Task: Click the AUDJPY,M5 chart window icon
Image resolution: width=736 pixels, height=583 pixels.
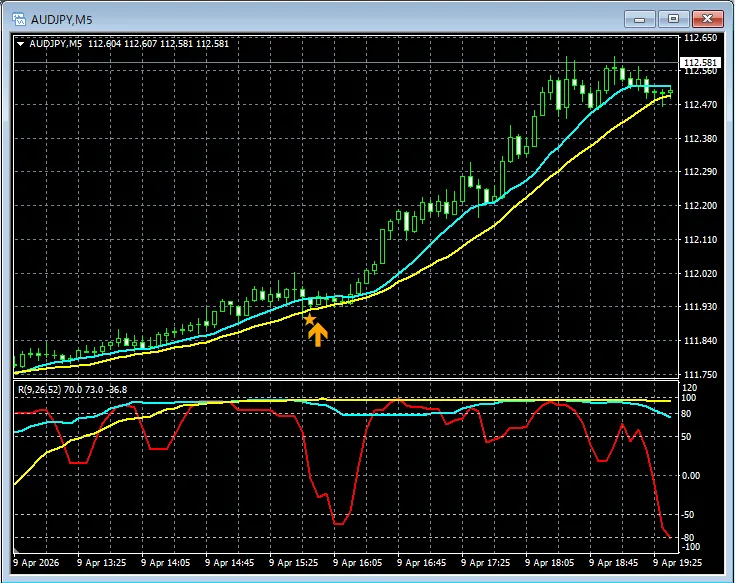Action: click(19, 19)
